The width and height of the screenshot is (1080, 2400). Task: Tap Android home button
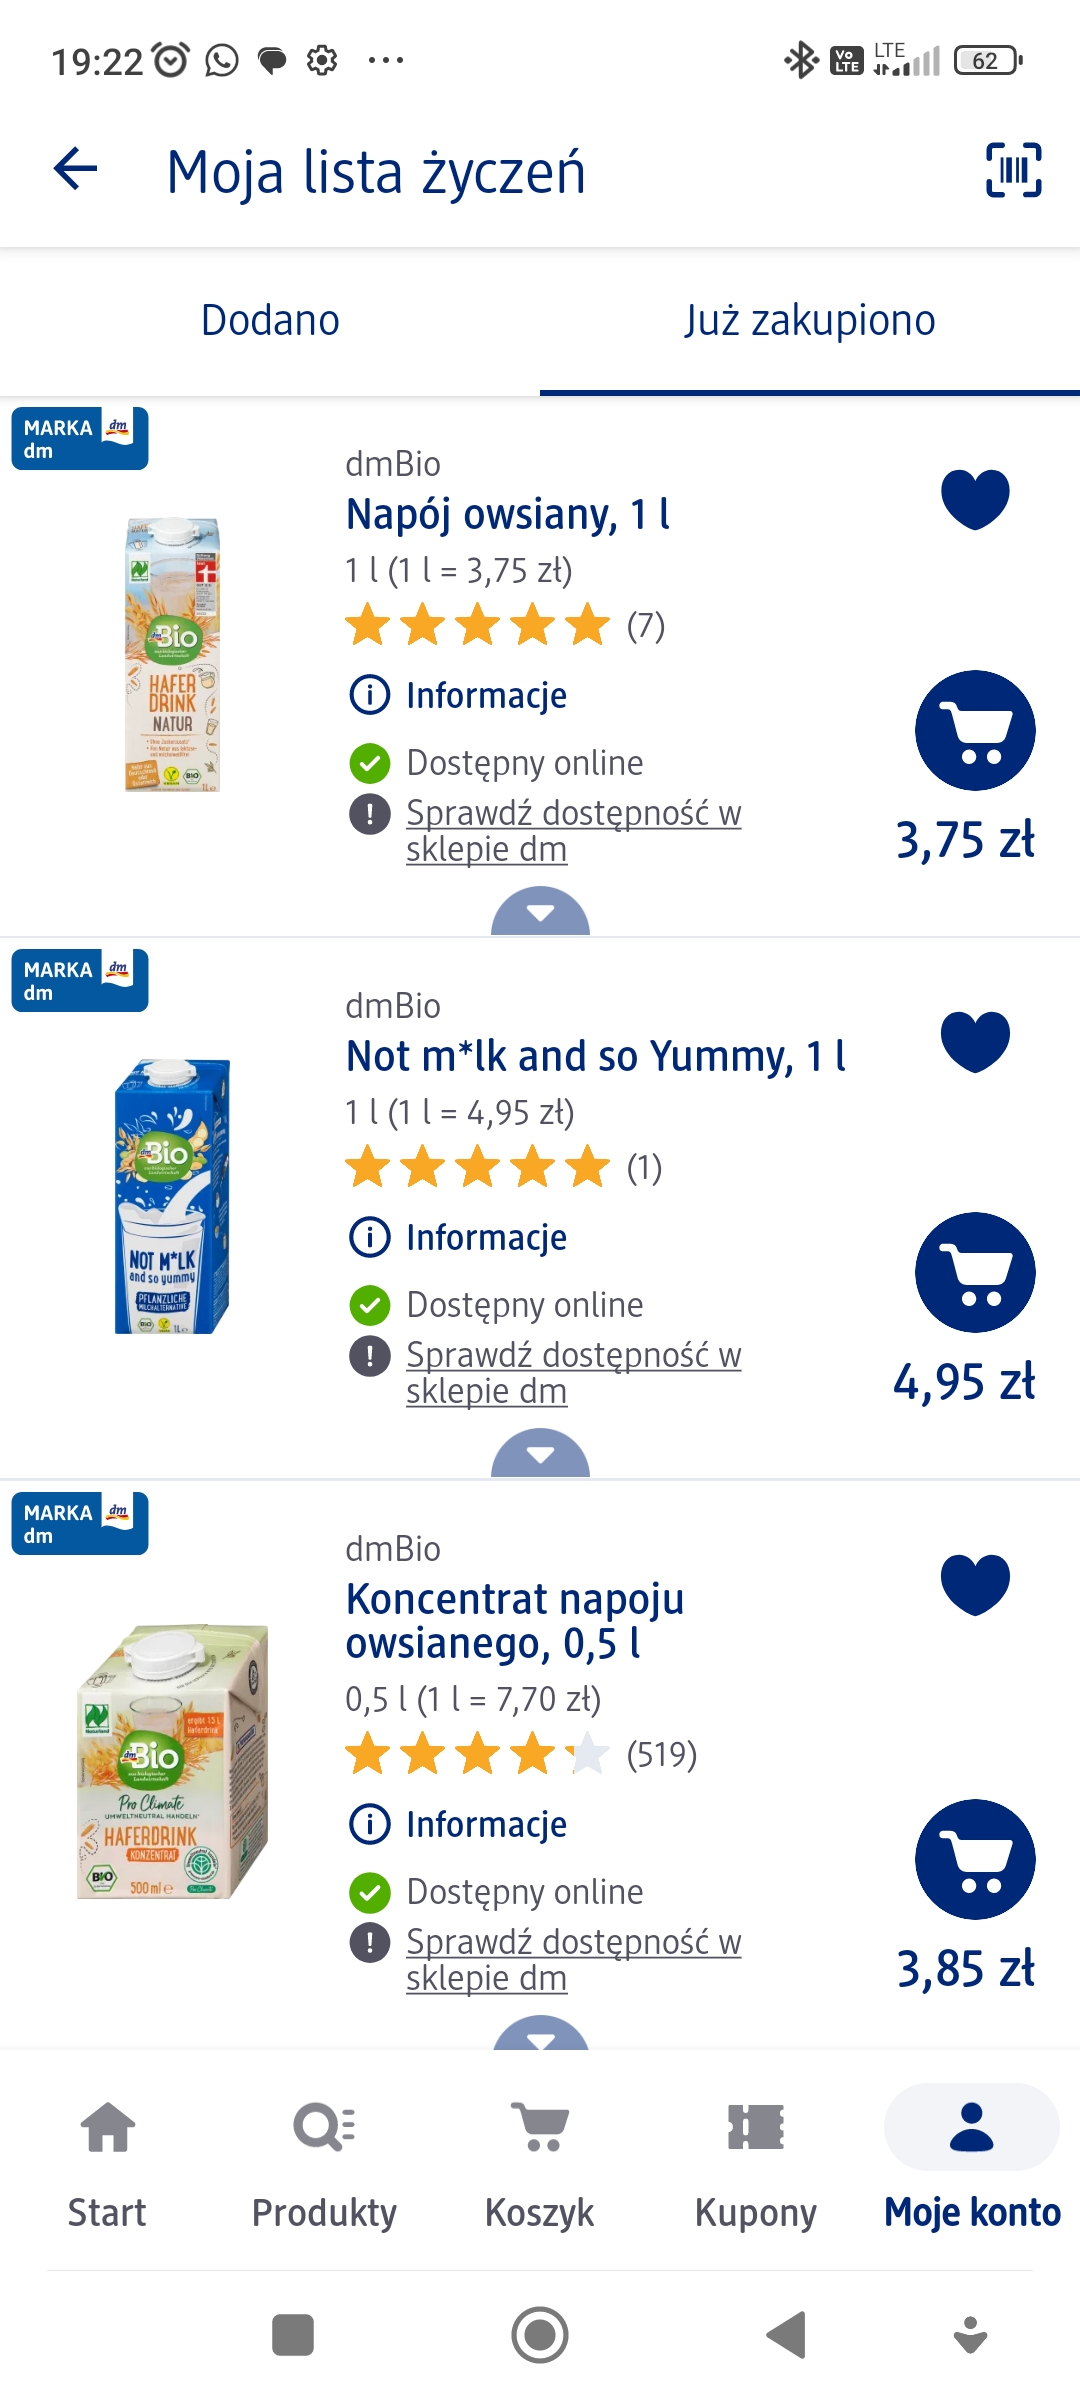540,2336
